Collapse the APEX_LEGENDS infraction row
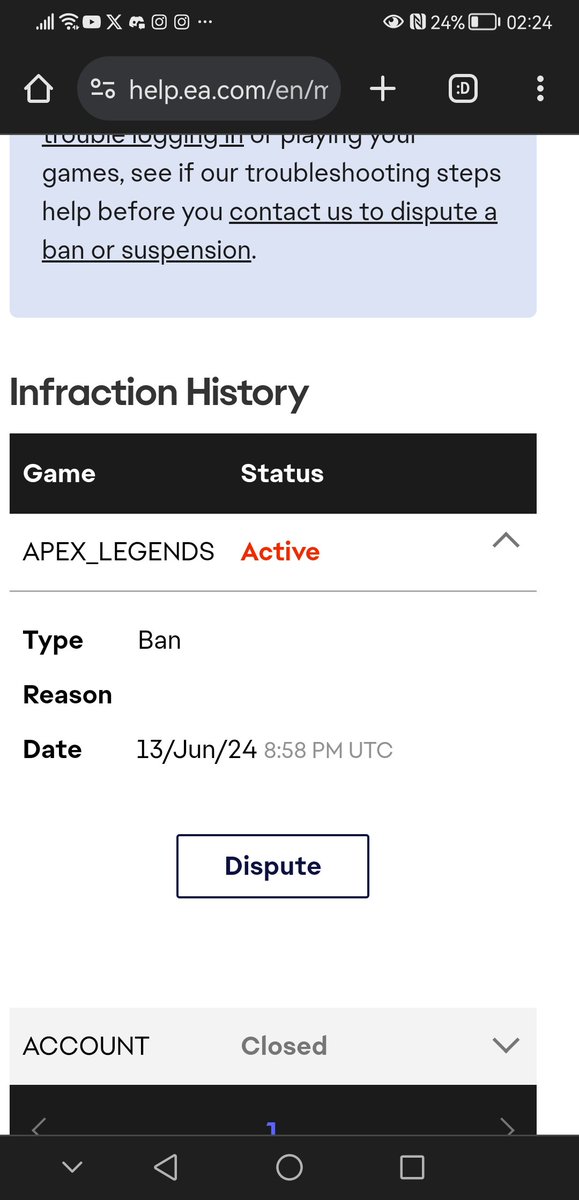Screen dimensions: 579x1200 click(x=506, y=541)
